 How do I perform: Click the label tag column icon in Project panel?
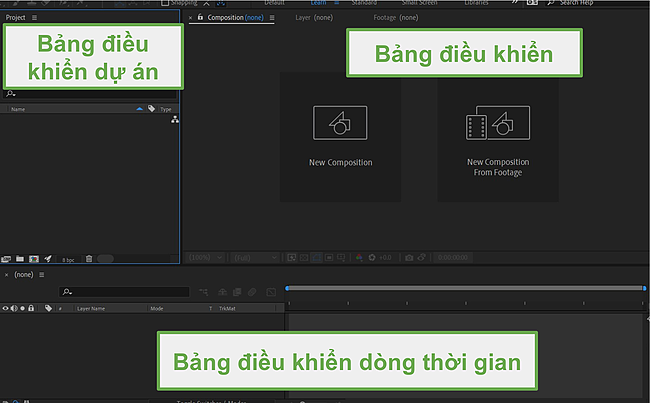tap(151, 109)
